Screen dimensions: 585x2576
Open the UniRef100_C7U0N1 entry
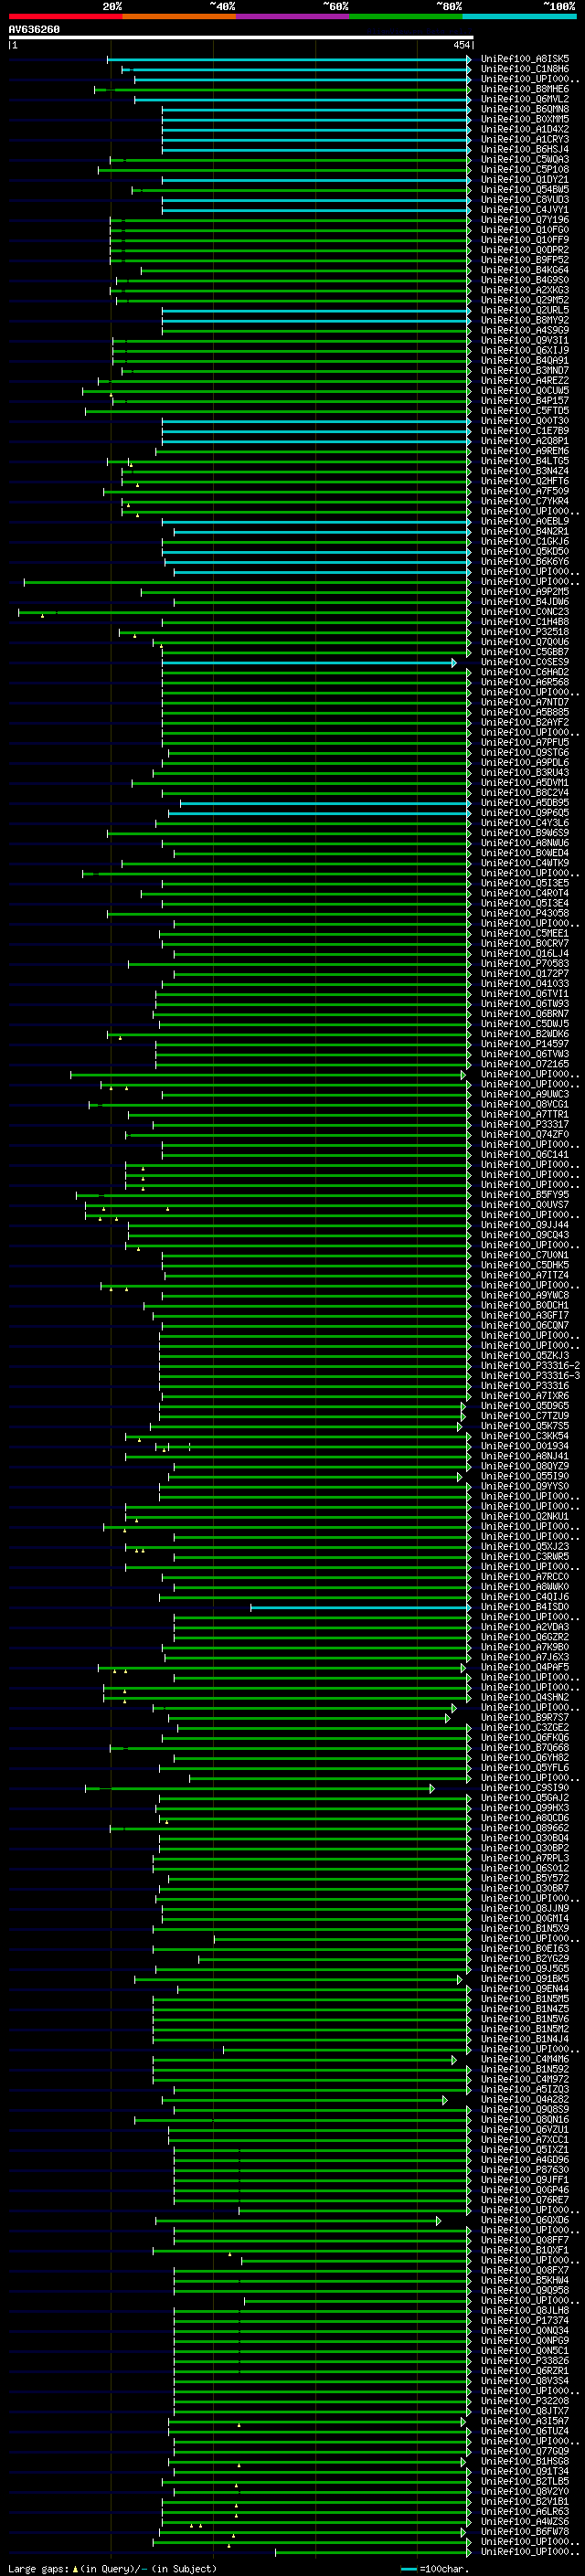[x=525, y=1255]
